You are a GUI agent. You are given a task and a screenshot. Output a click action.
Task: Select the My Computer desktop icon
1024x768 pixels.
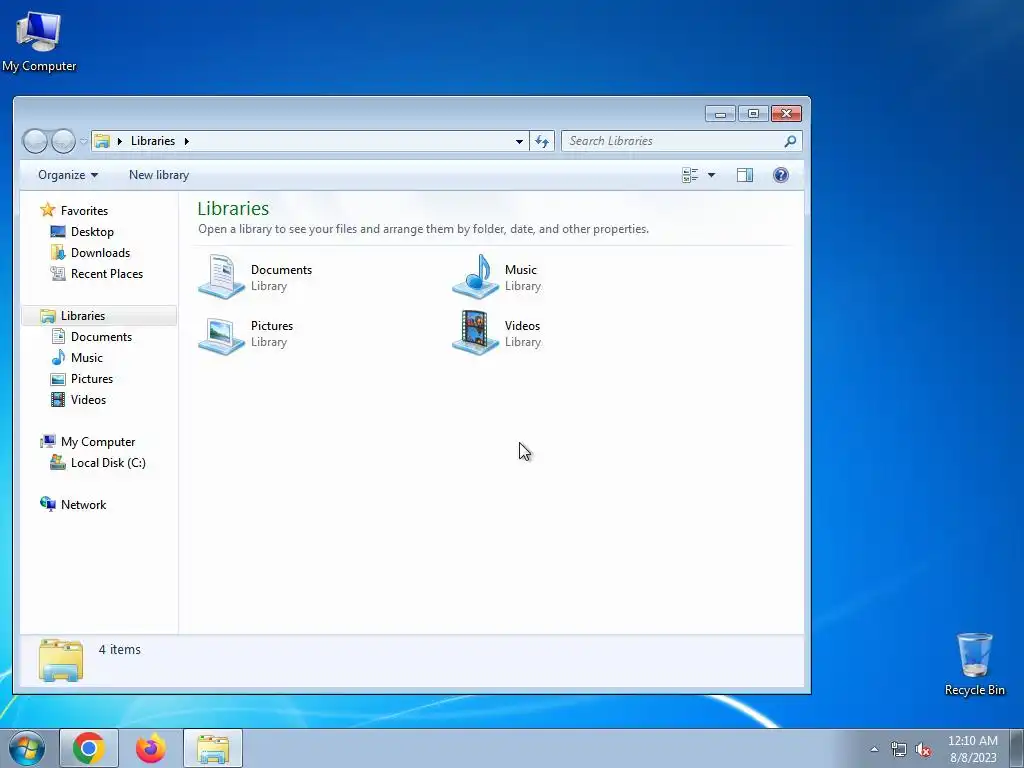pyautogui.click(x=39, y=40)
